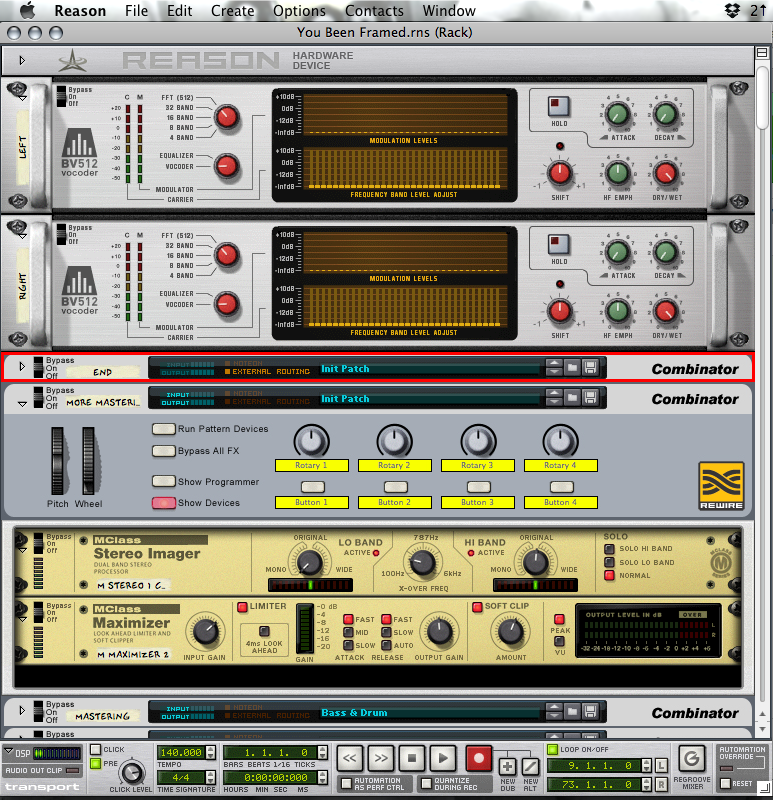Step patch on MORE MASTERI Combinator arrows
The image size is (773, 800).
(554, 397)
